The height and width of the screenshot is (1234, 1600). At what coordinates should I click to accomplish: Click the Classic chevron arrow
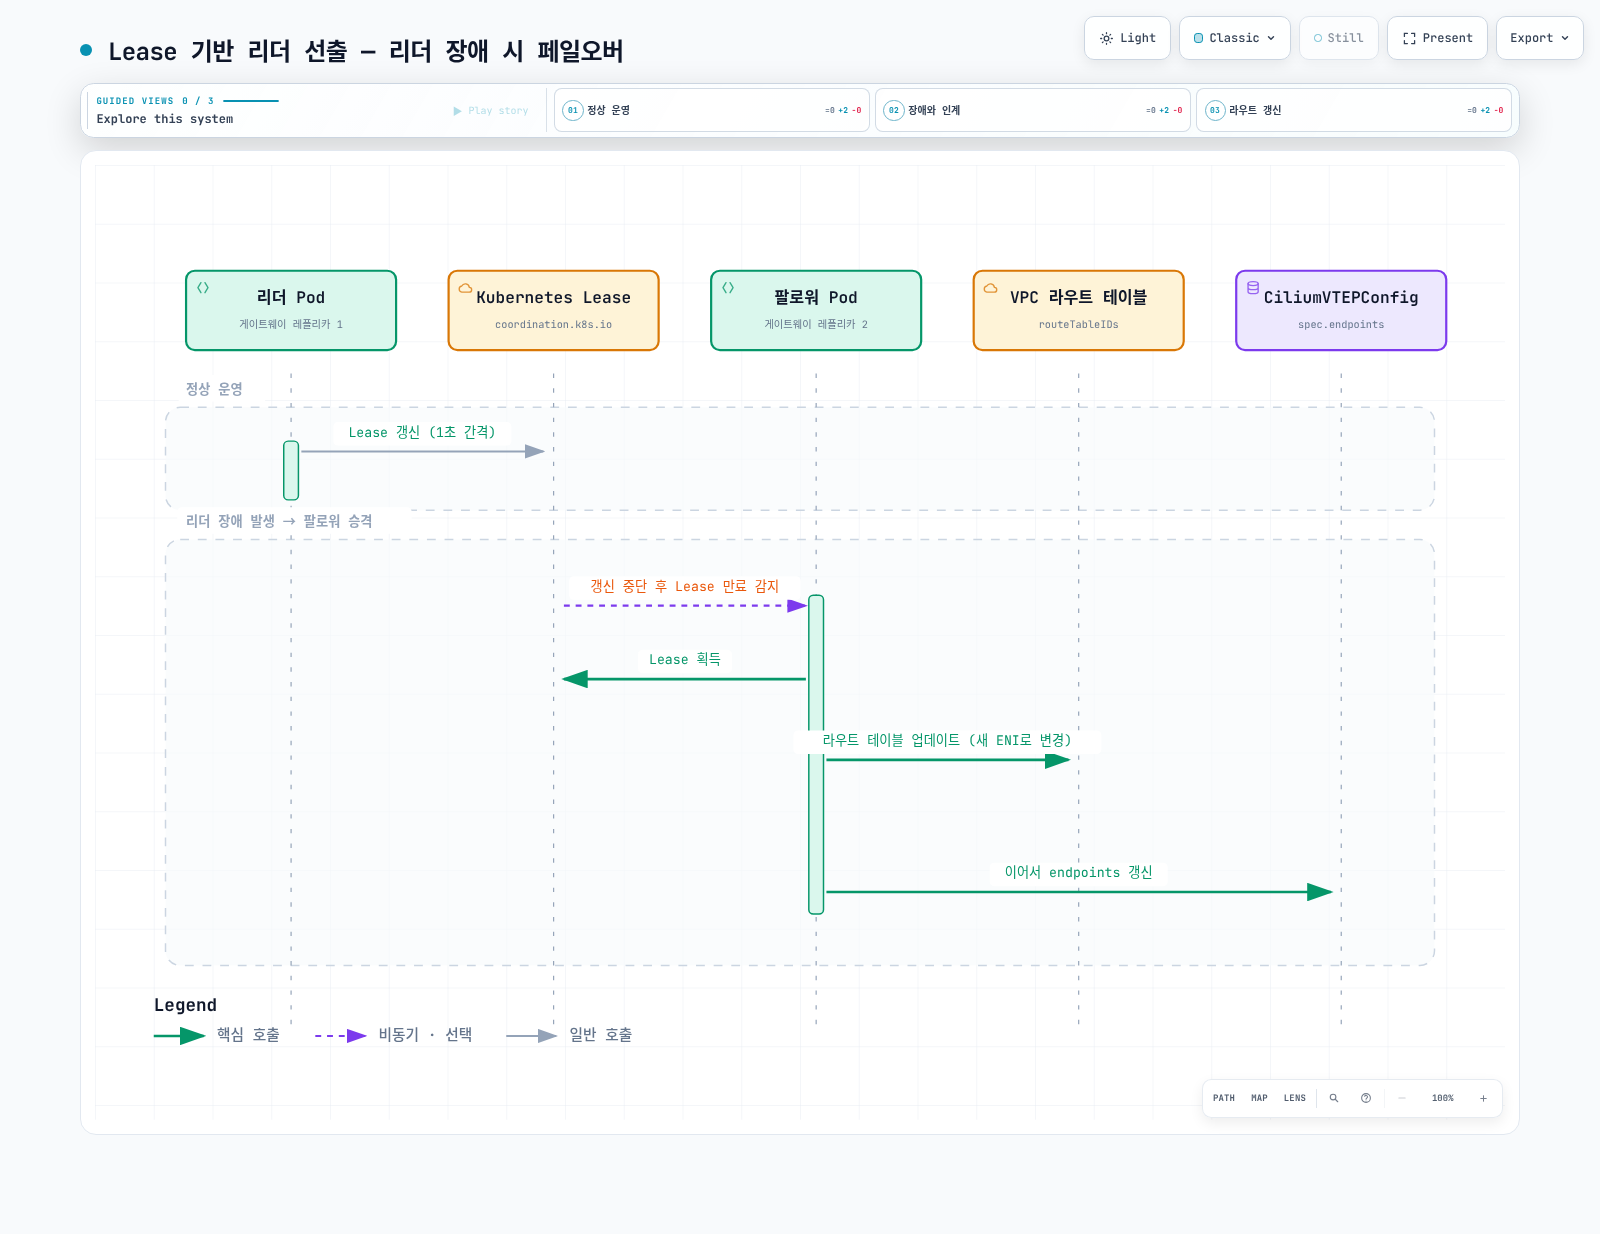point(1271,38)
